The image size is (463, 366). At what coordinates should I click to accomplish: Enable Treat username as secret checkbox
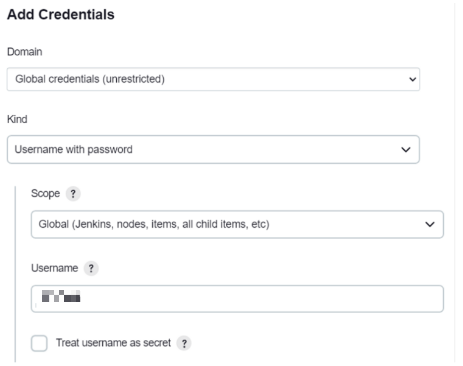point(39,343)
